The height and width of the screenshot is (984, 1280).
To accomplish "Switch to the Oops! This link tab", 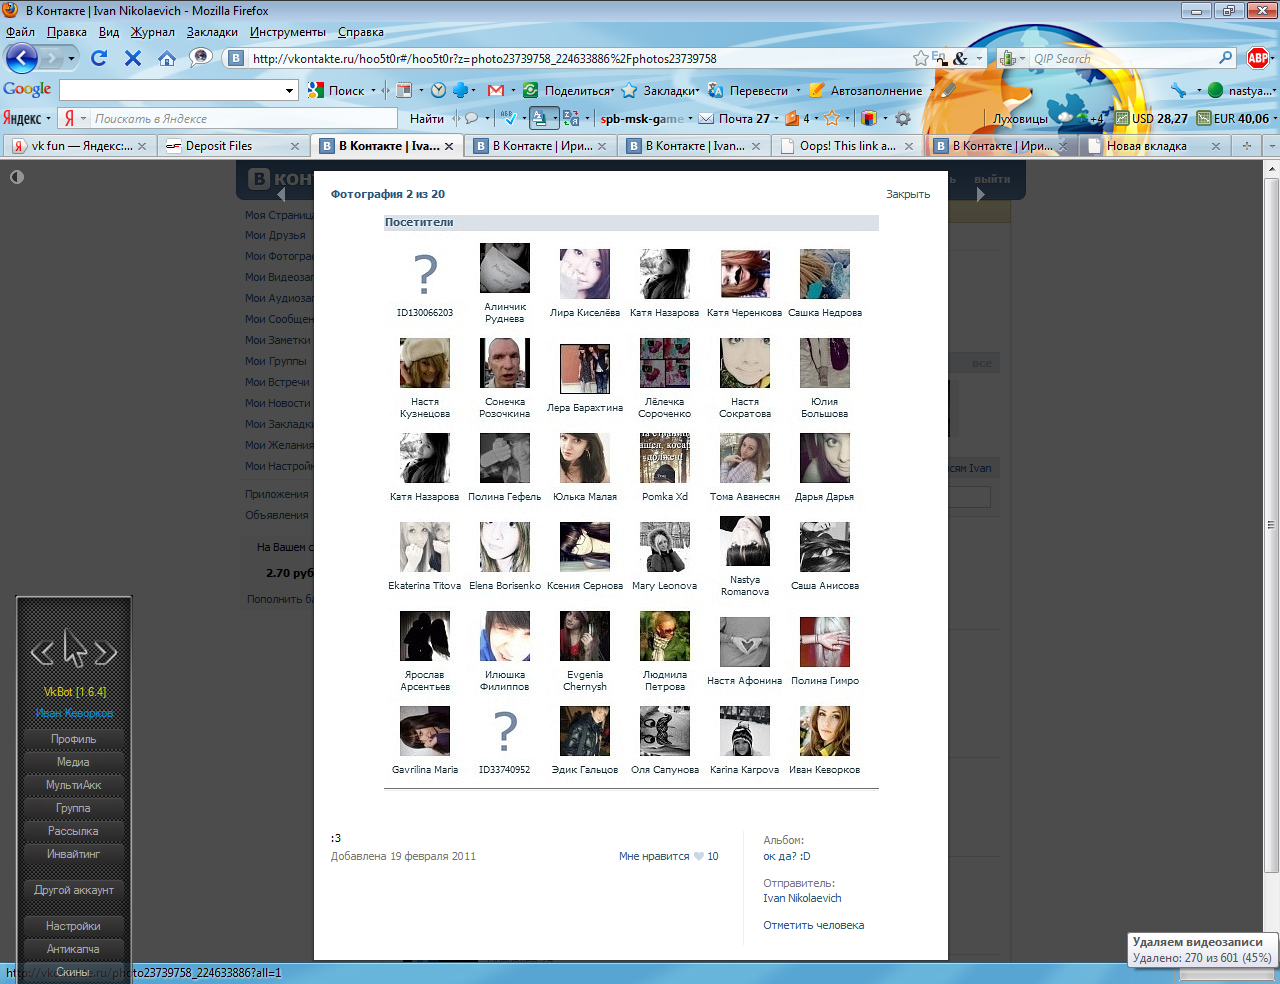I will [849, 145].
